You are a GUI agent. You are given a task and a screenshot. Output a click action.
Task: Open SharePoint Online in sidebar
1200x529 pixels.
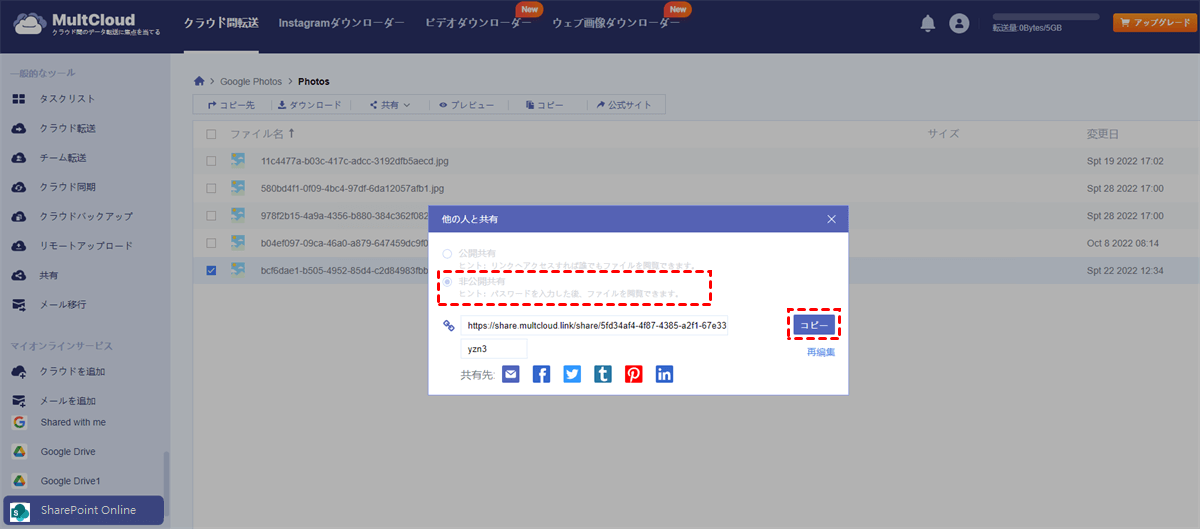point(82,510)
